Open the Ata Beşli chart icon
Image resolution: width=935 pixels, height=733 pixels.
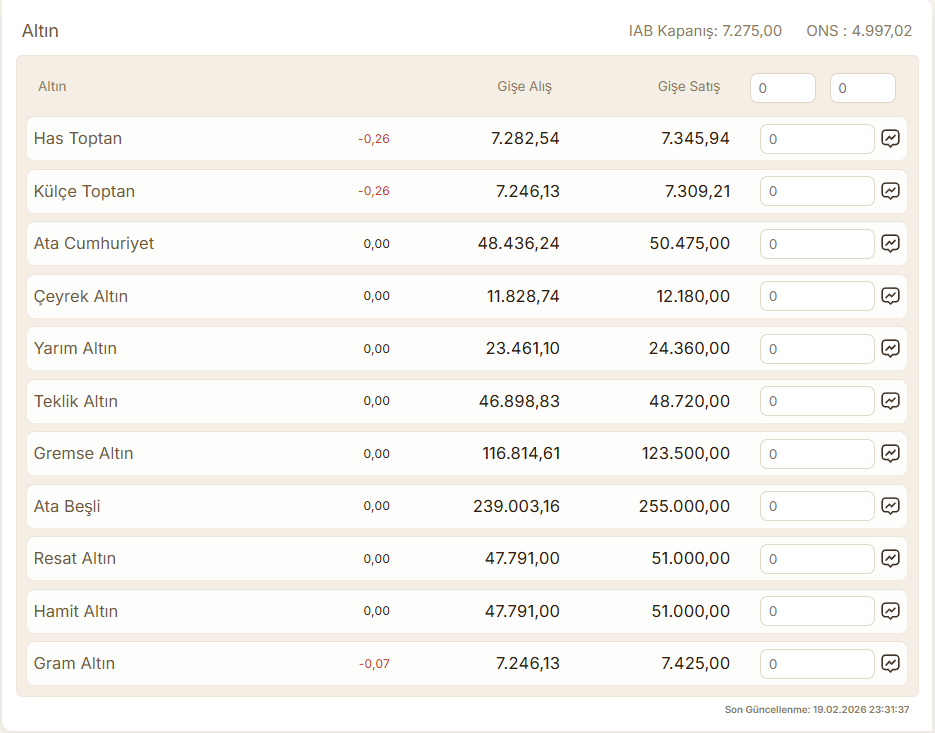(x=890, y=506)
